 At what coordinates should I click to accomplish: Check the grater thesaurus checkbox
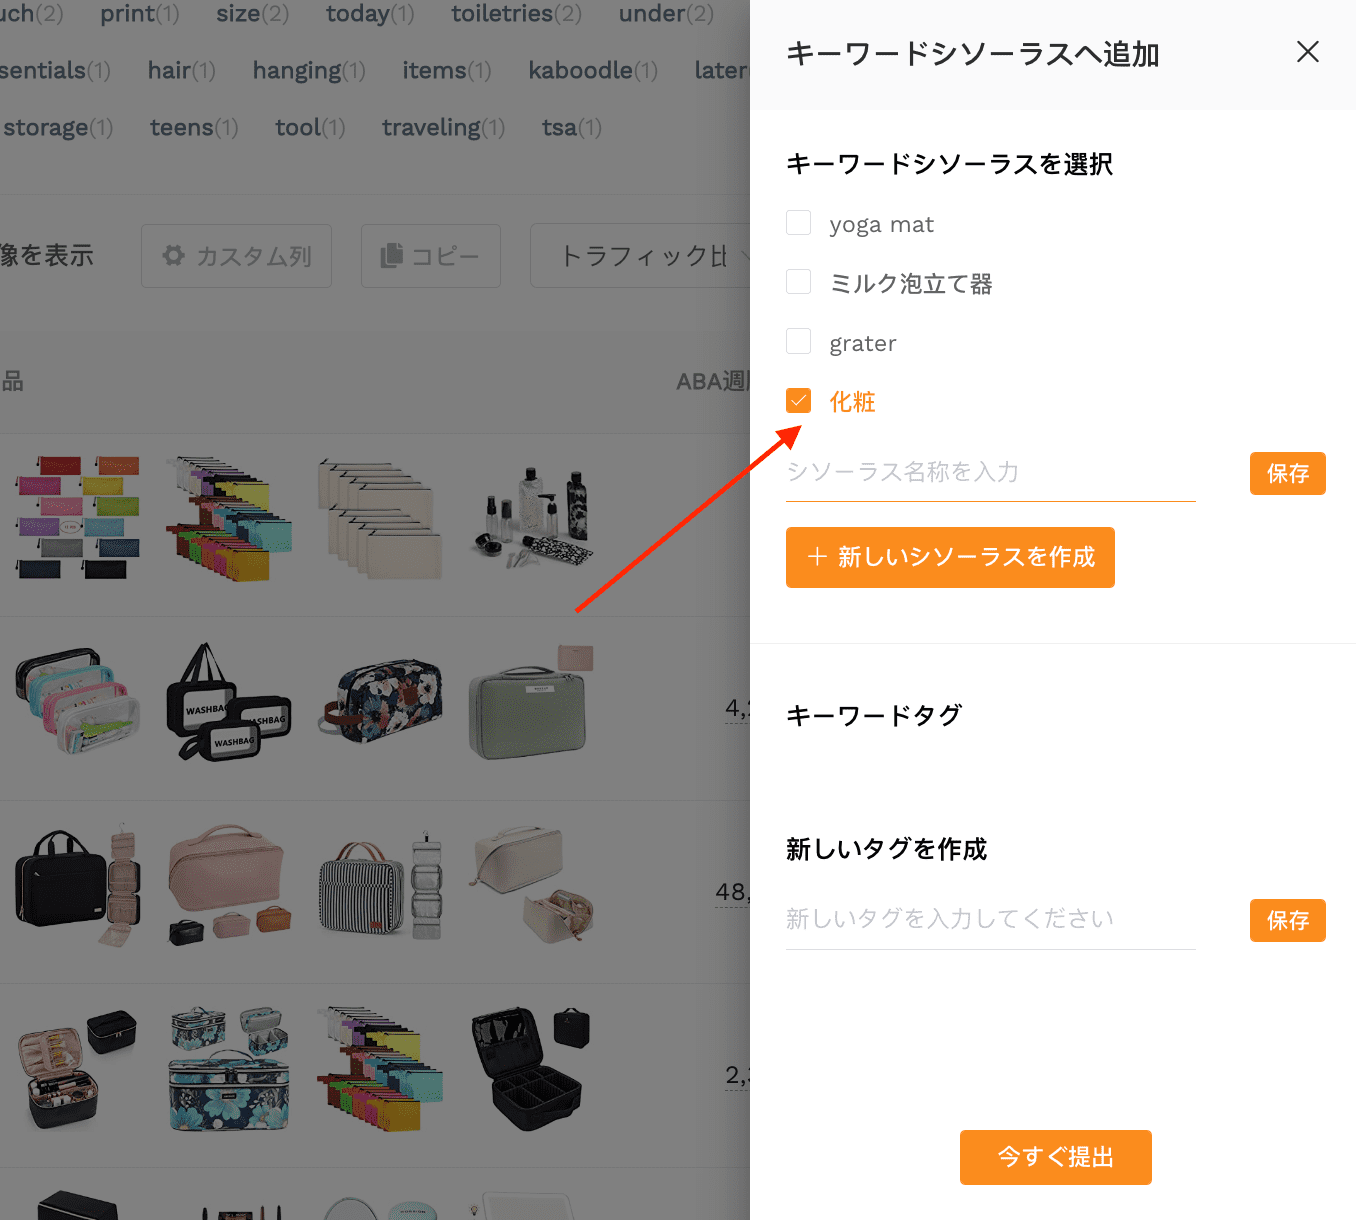(x=798, y=342)
